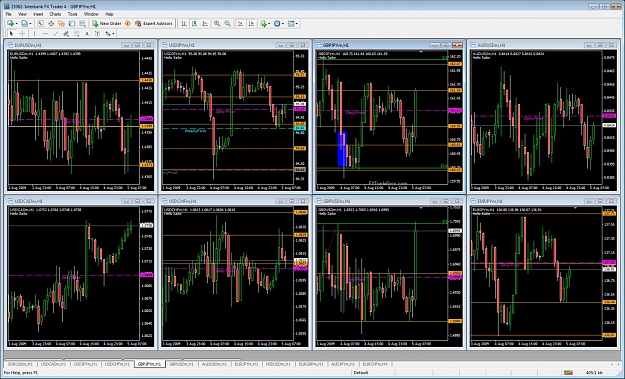Zoom in on the chart
Image resolution: width=625 pixels, height=379 pixels.
tap(217, 24)
